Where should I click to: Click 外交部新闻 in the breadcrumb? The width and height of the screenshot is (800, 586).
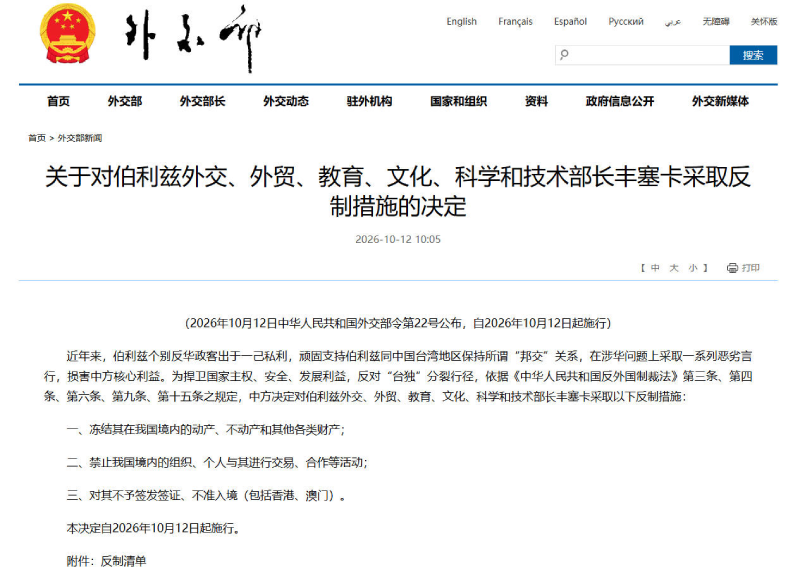tap(80, 138)
